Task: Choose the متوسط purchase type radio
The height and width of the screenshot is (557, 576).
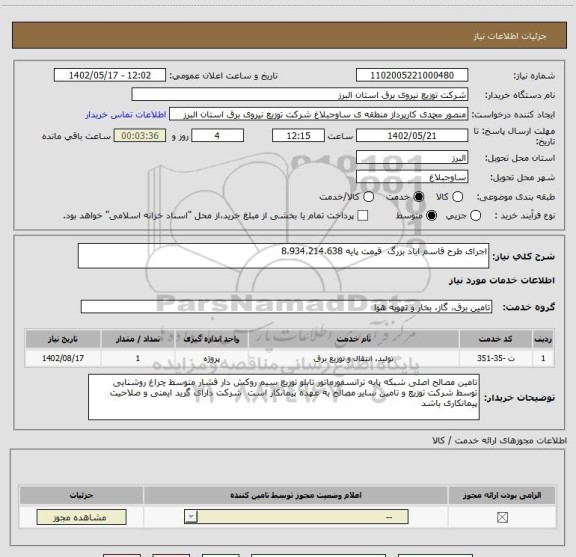Action: point(431,216)
